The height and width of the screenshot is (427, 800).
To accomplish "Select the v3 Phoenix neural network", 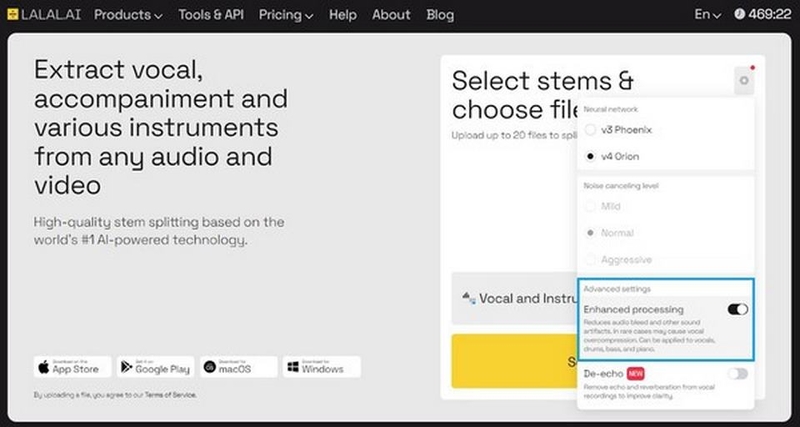I will [x=590, y=130].
